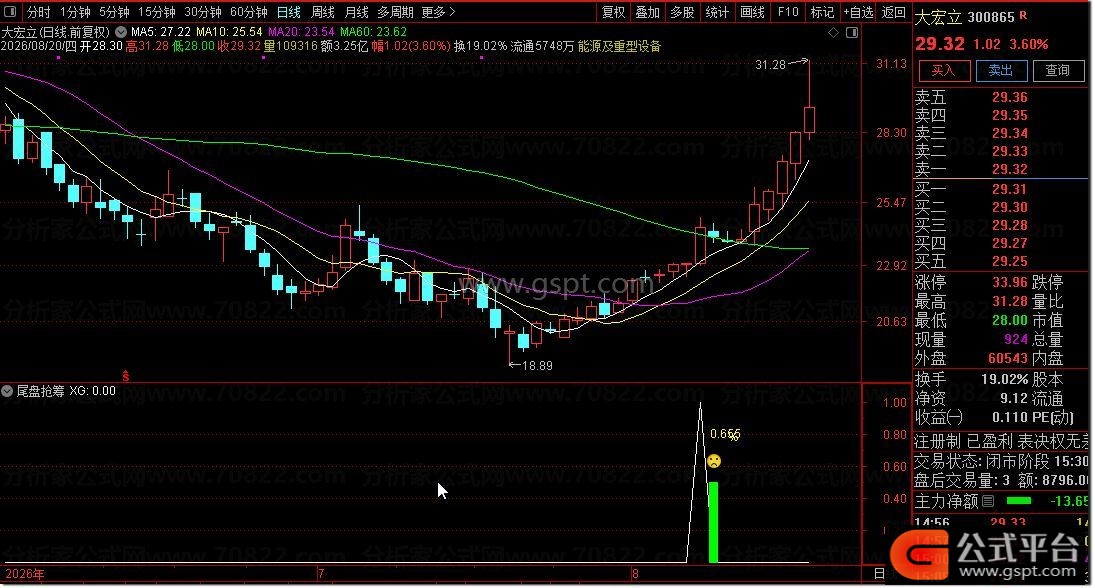The image size is (1095, 588).
Task: Click the green 主力净额 bar indicator
Action: point(1019,501)
